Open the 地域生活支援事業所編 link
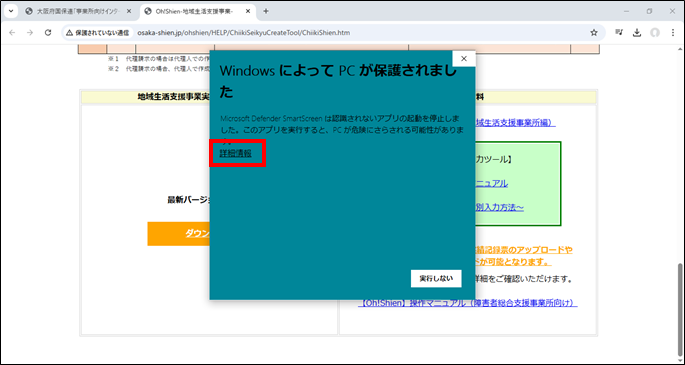This screenshot has width=685, height=365. [515, 123]
